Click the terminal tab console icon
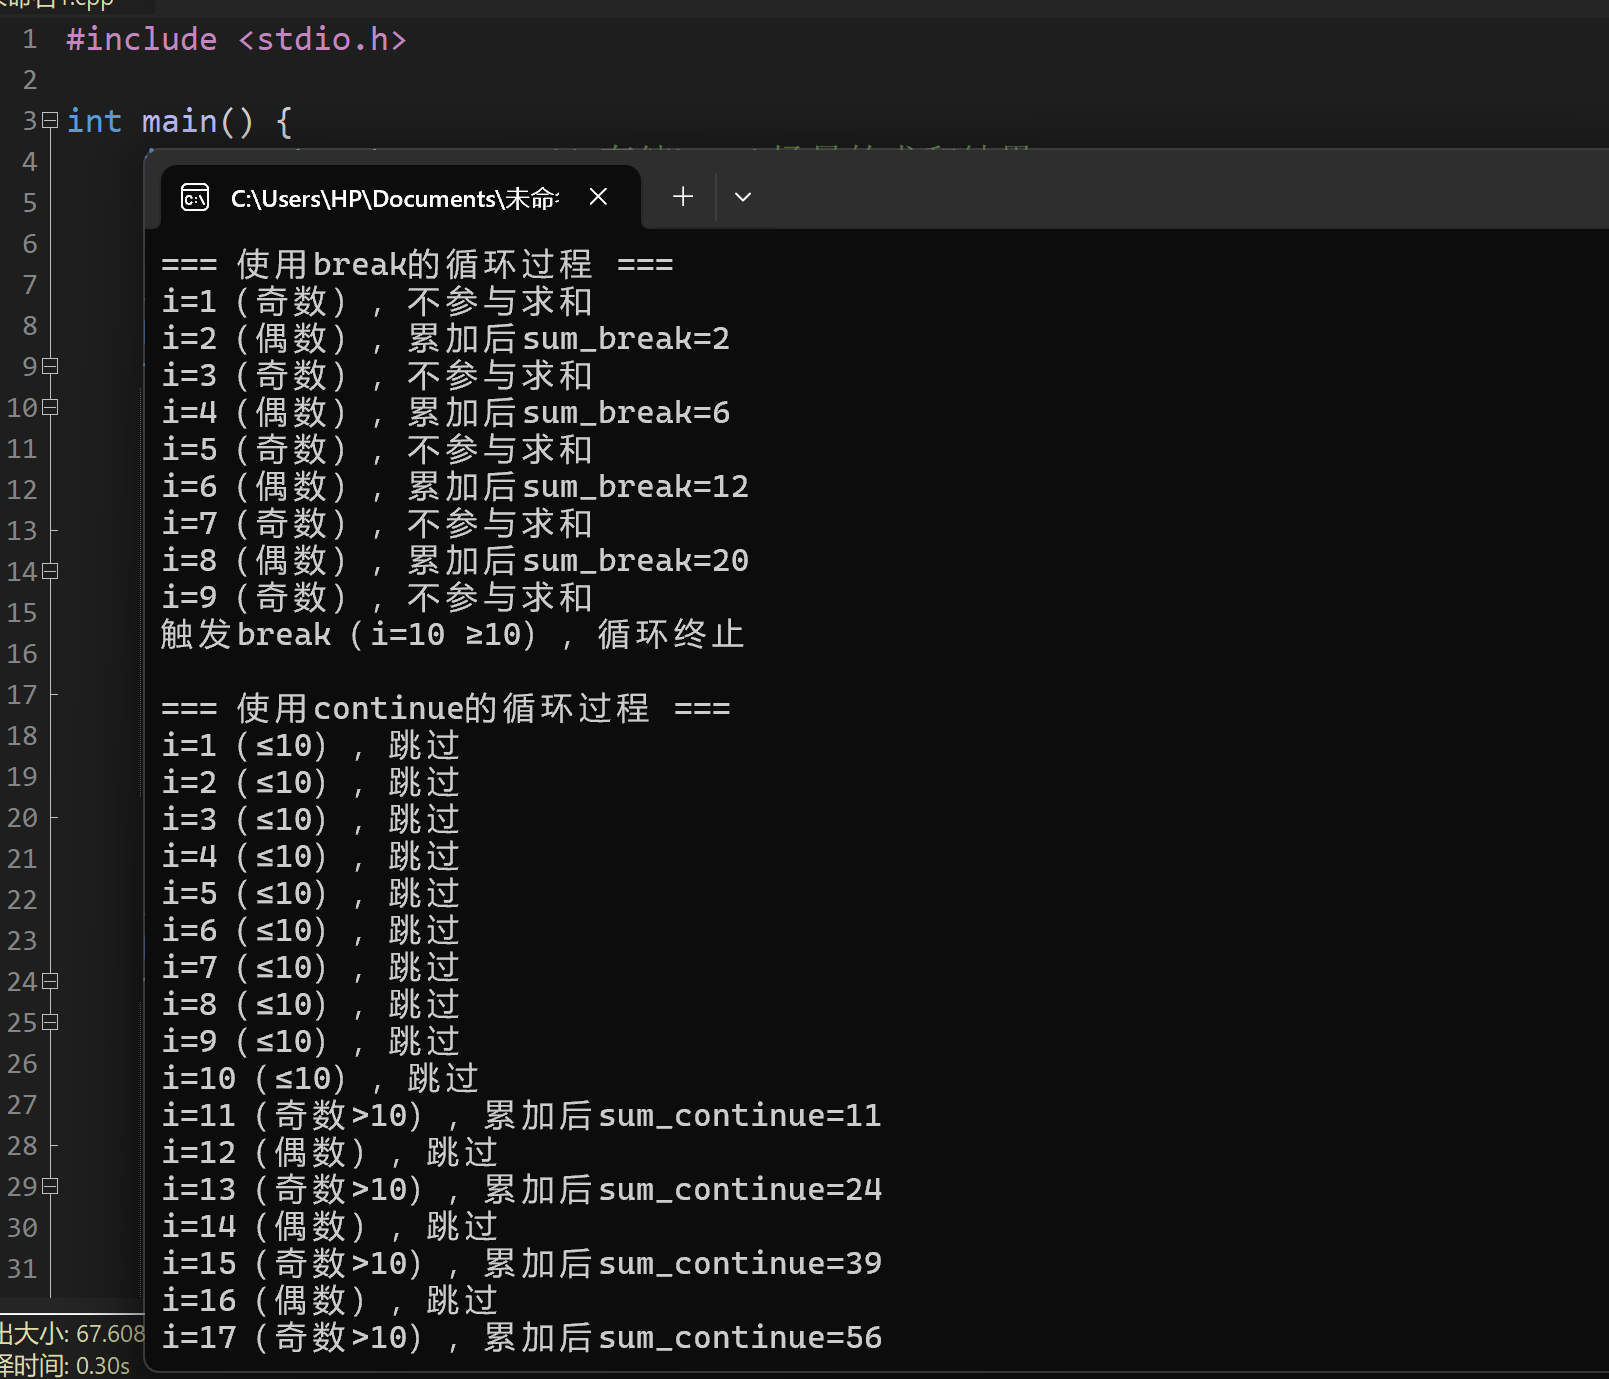The image size is (1609, 1379). [x=195, y=198]
